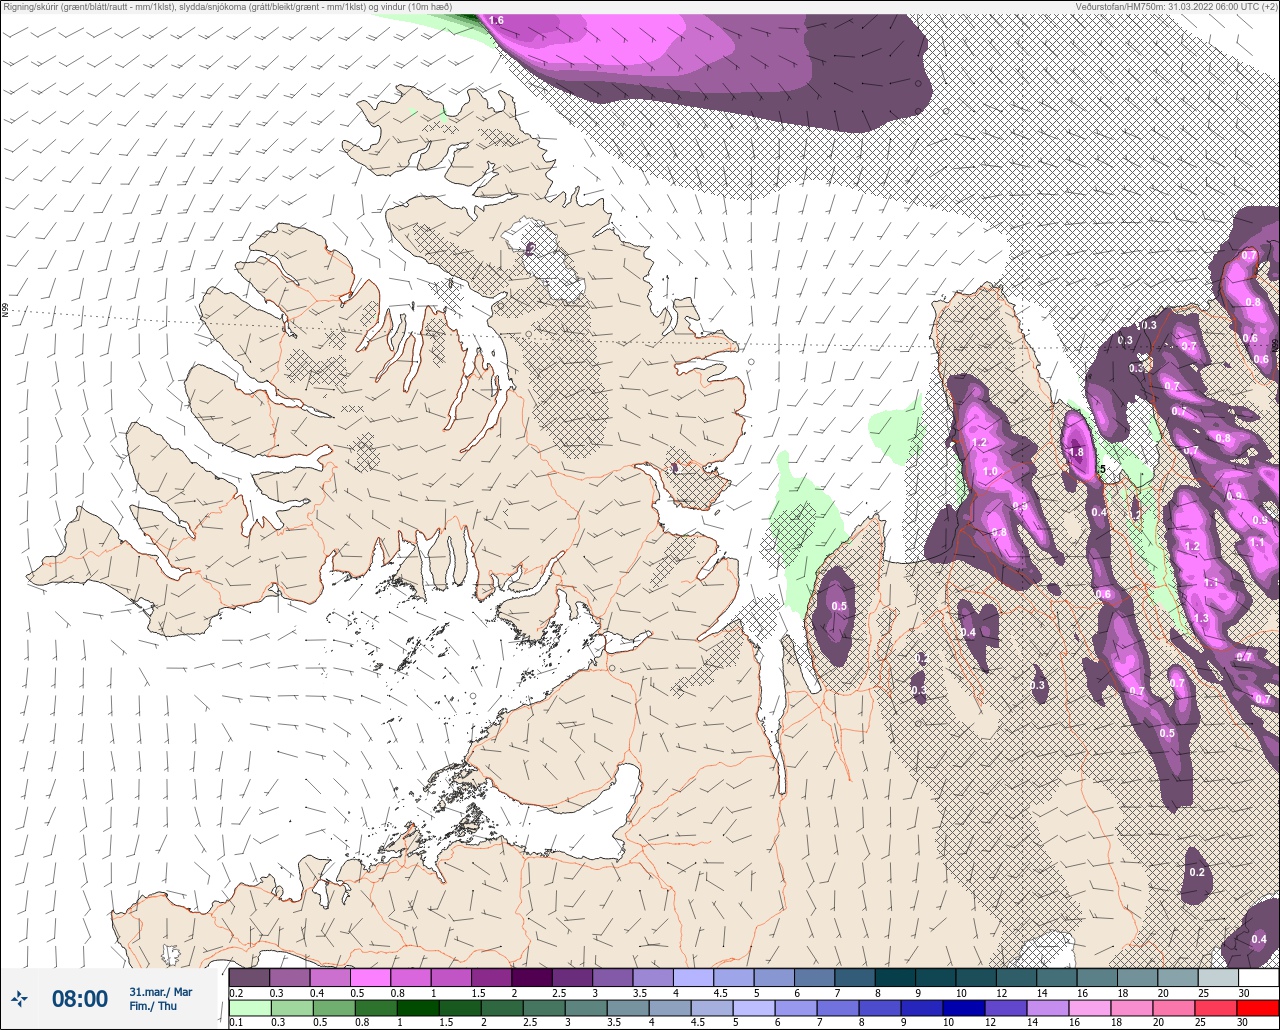Select pale grey 25 swatch in snow legend
The width and height of the screenshot is (1280, 1030).
[1218, 977]
